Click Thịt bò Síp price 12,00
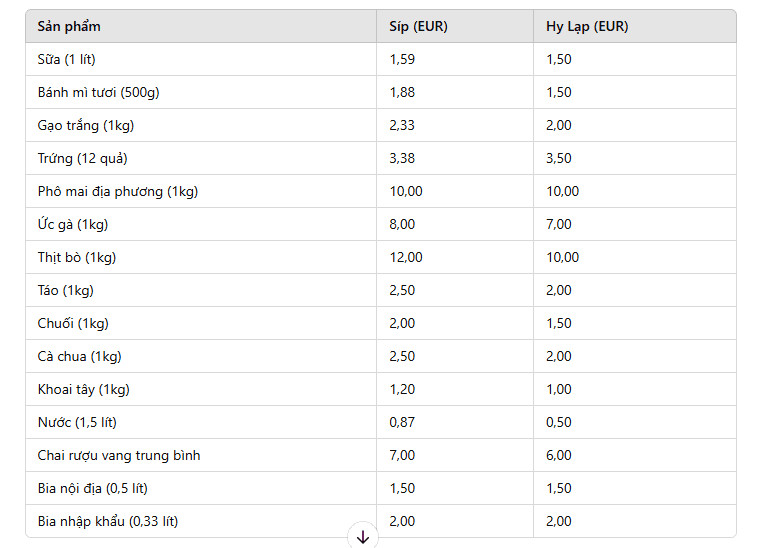 click(x=406, y=258)
